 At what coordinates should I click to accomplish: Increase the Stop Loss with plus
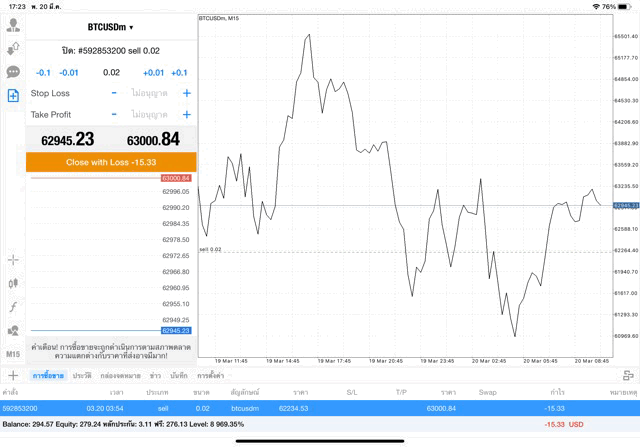click(x=186, y=93)
